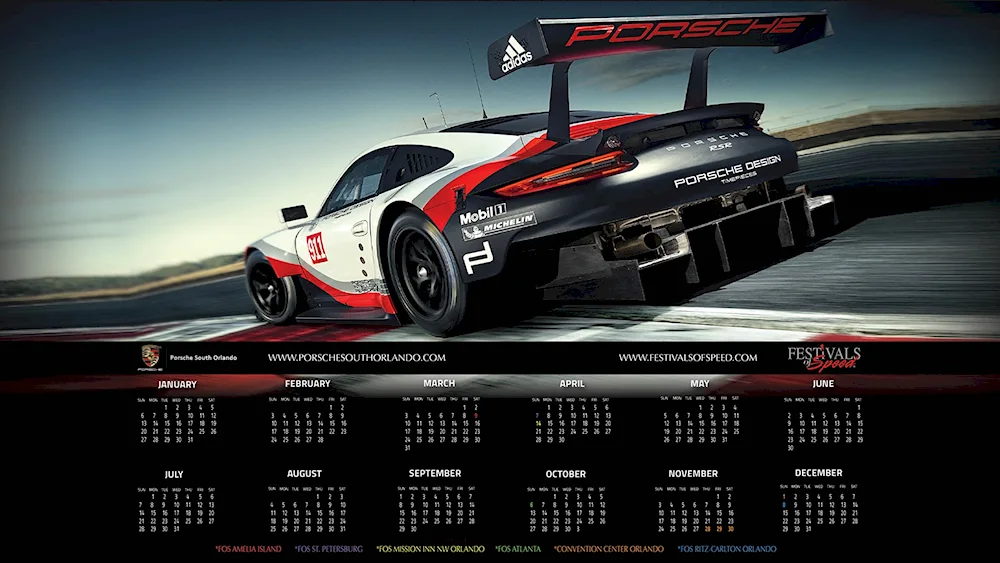Click the FOS Ritz-Carlton Orlando legend entry

point(726,548)
